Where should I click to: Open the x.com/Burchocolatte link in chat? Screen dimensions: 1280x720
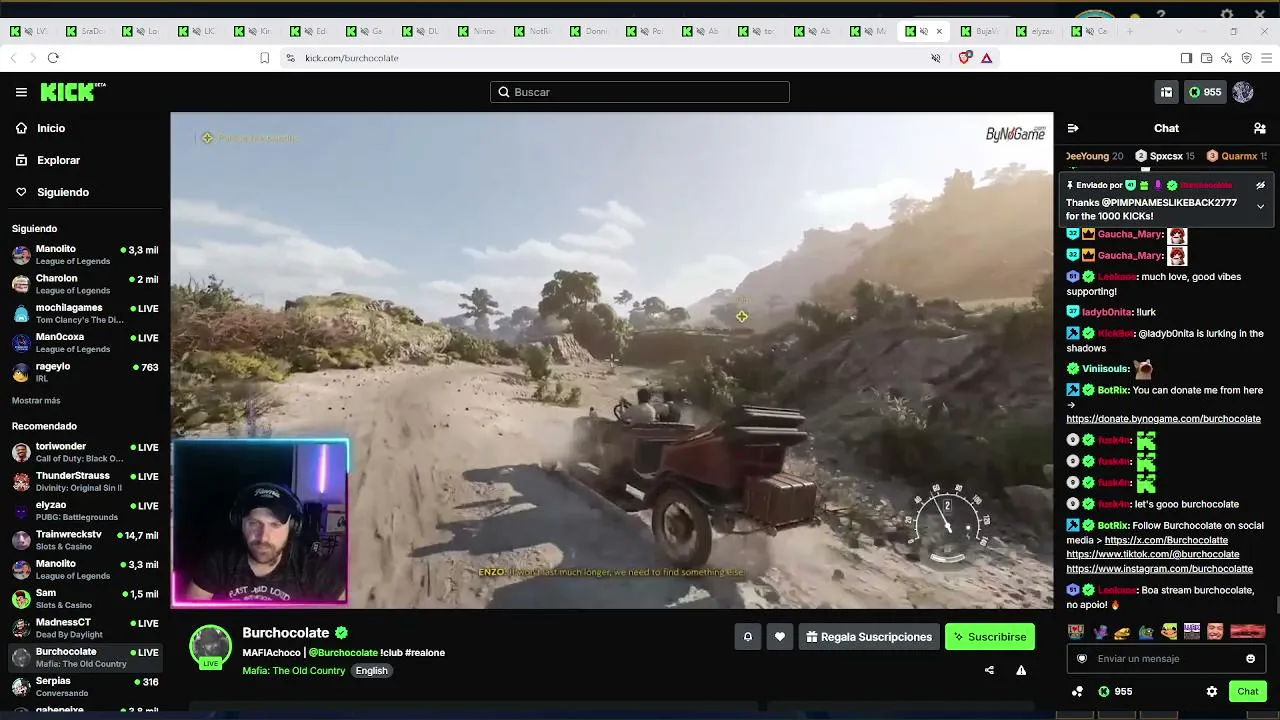tap(1166, 540)
